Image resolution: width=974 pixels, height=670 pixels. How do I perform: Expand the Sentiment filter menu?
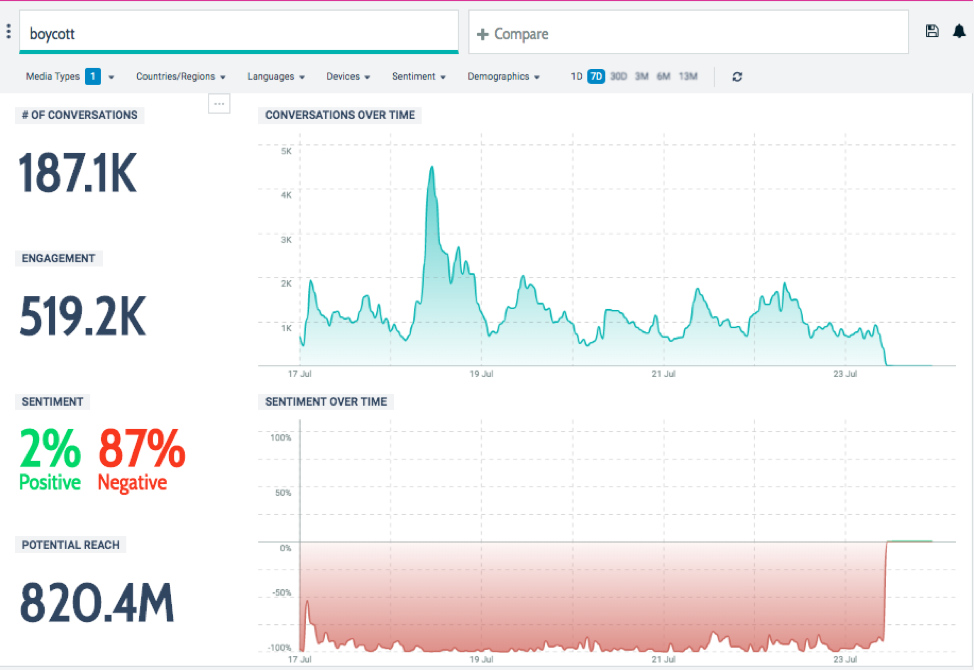[418, 76]
